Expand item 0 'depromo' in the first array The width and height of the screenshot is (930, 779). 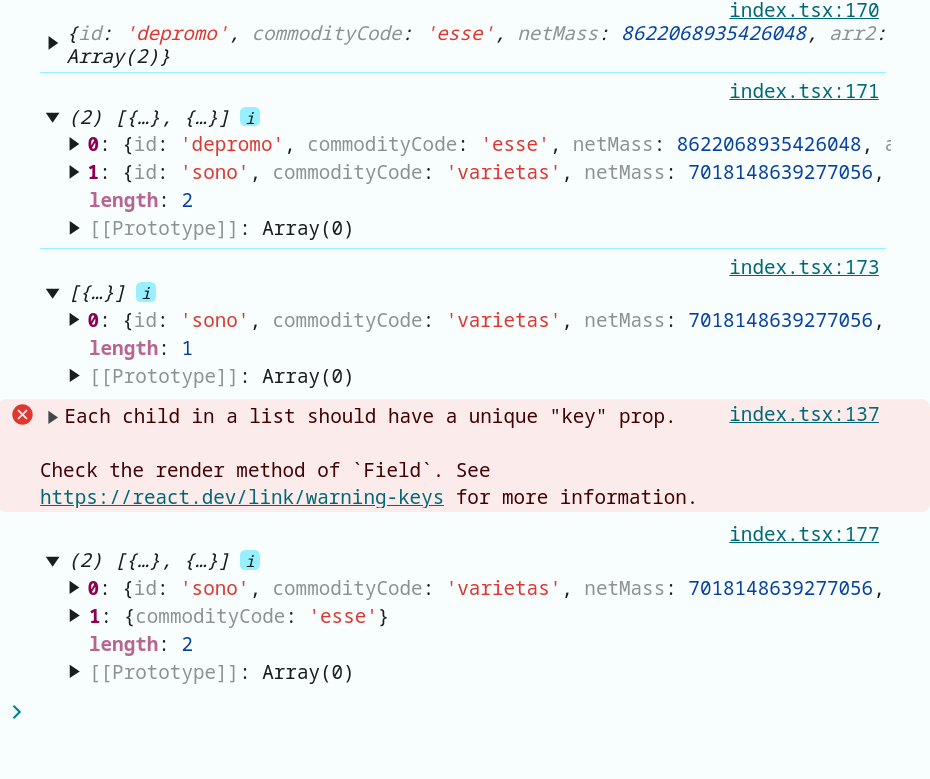(x=74, y=144)
